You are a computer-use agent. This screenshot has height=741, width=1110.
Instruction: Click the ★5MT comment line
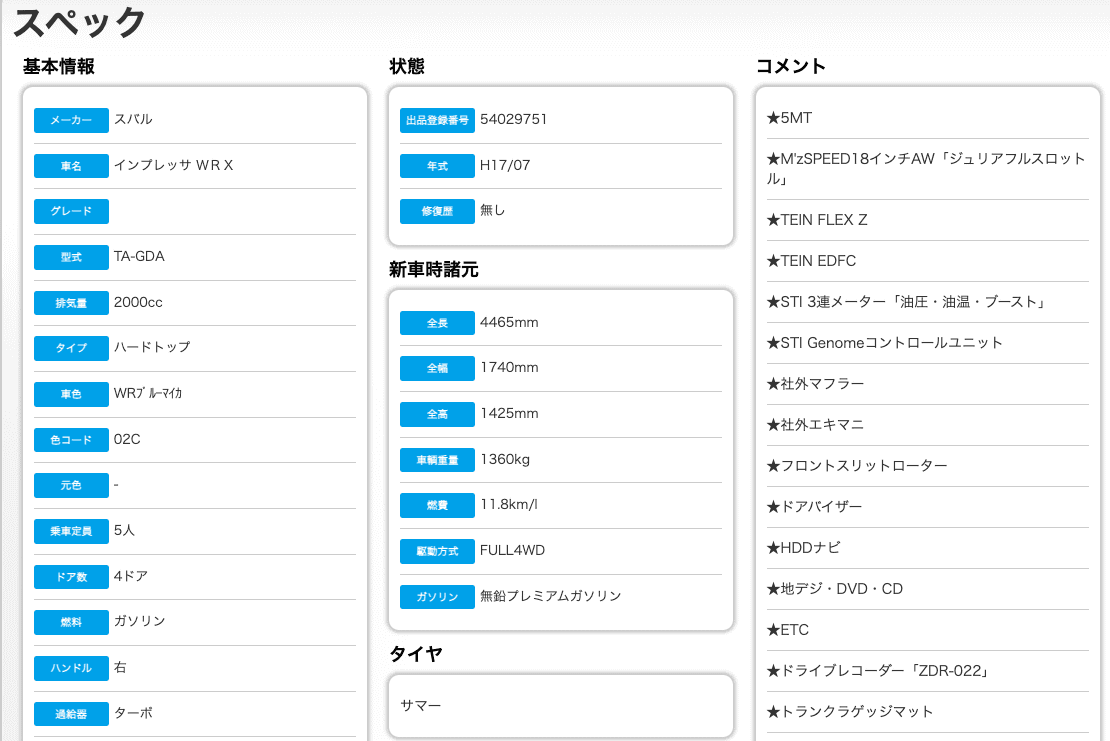[789, 118]
